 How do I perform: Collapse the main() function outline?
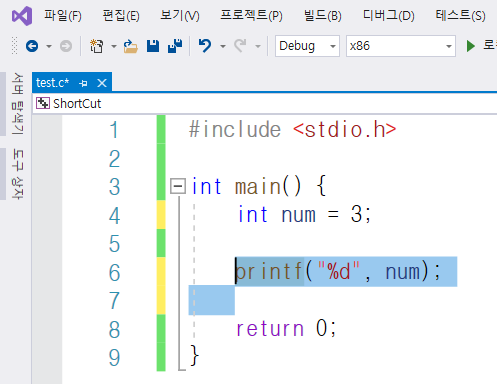pyautogui.click(x=178, y=186)
